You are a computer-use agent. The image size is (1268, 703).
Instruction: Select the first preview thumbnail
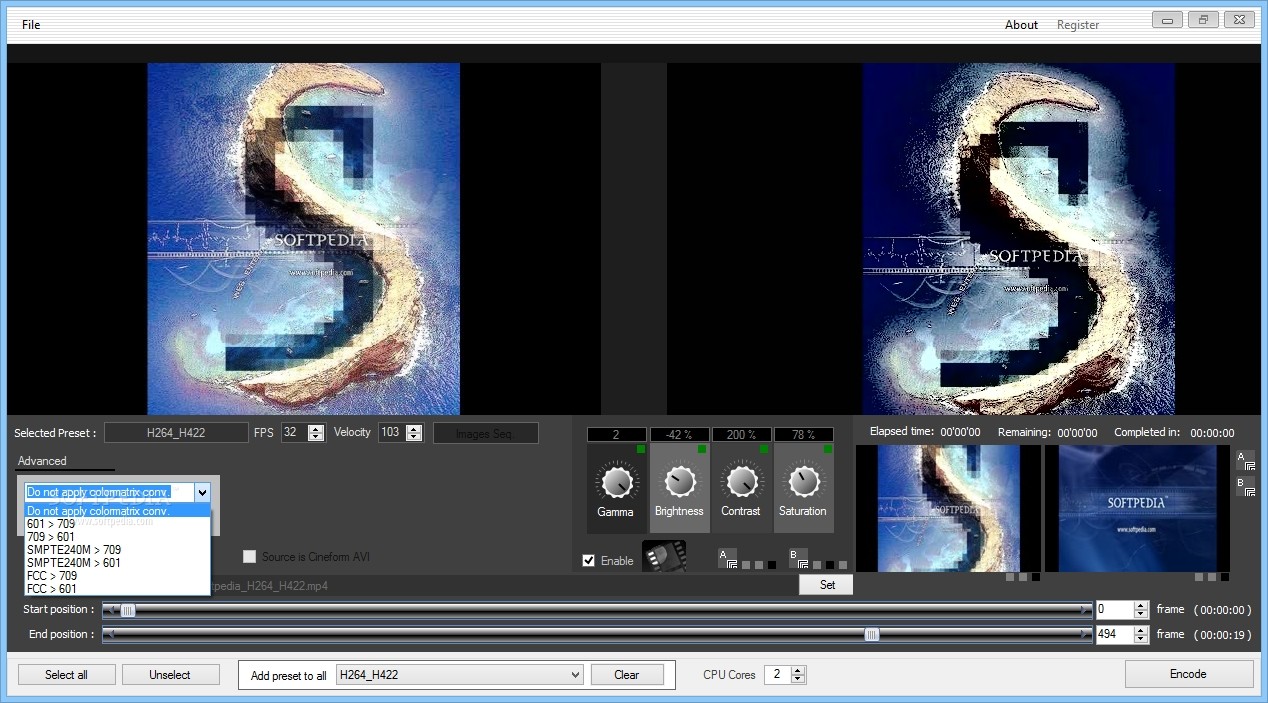948,508
